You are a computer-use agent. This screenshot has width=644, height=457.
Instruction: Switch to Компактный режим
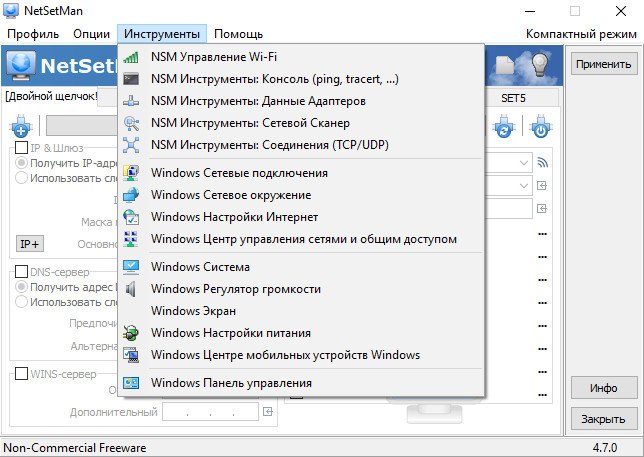581,34
